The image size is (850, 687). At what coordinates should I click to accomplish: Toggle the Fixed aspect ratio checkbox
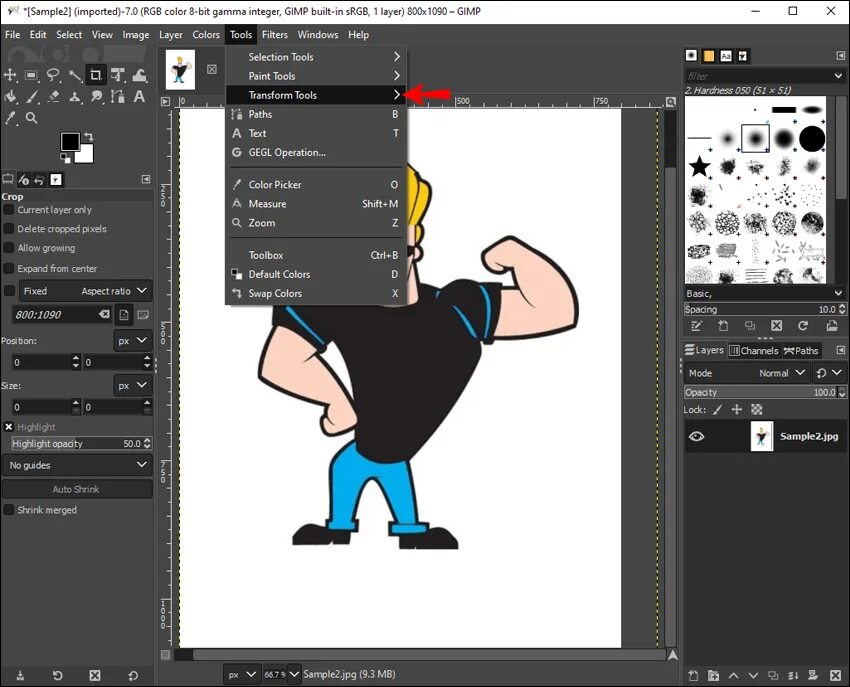[9, 291]
